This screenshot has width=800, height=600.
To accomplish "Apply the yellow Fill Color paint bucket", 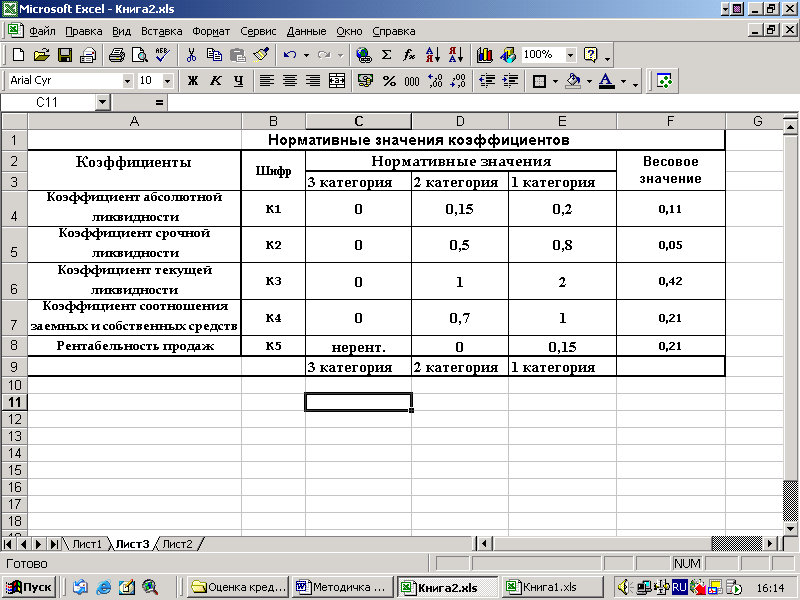I will click(x=573, y=81).
